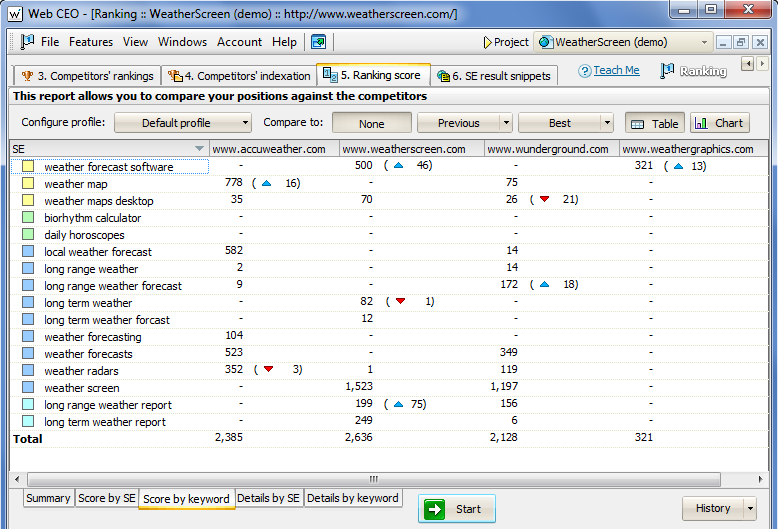Click the Web CEO flag icon beside File
Screen dimensions: 778x529
coord(27,42)
